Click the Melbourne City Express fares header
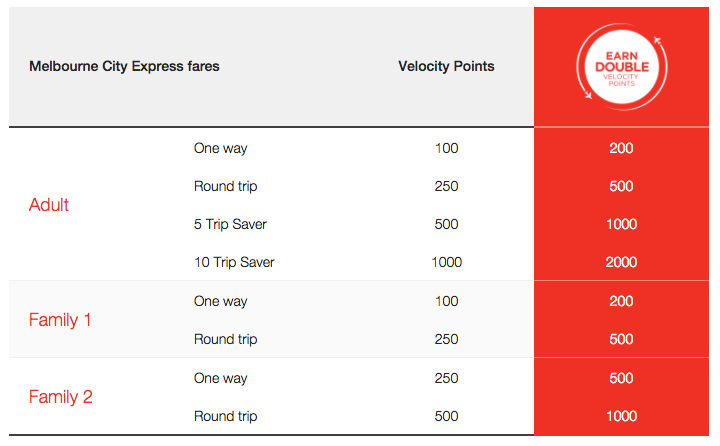Viewport: 720px width, 446px height. coord(124,67)
